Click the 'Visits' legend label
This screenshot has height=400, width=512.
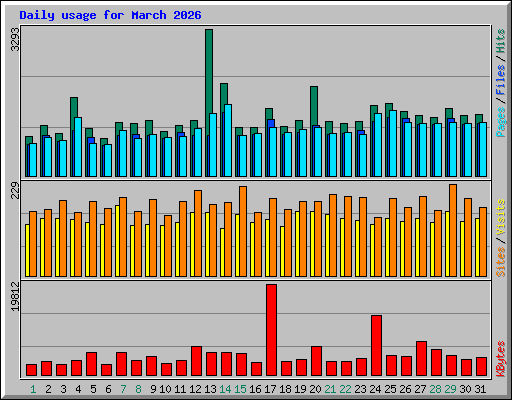point(501,218)
